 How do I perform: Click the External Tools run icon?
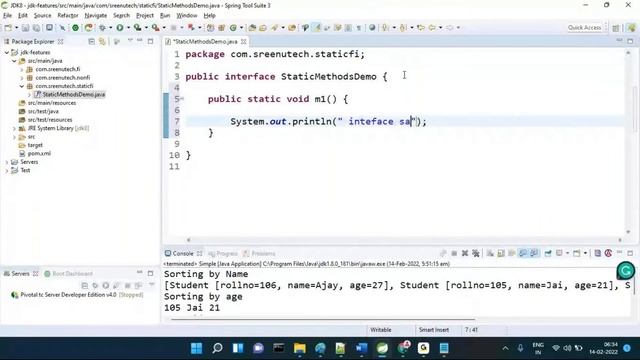point(155,28)
